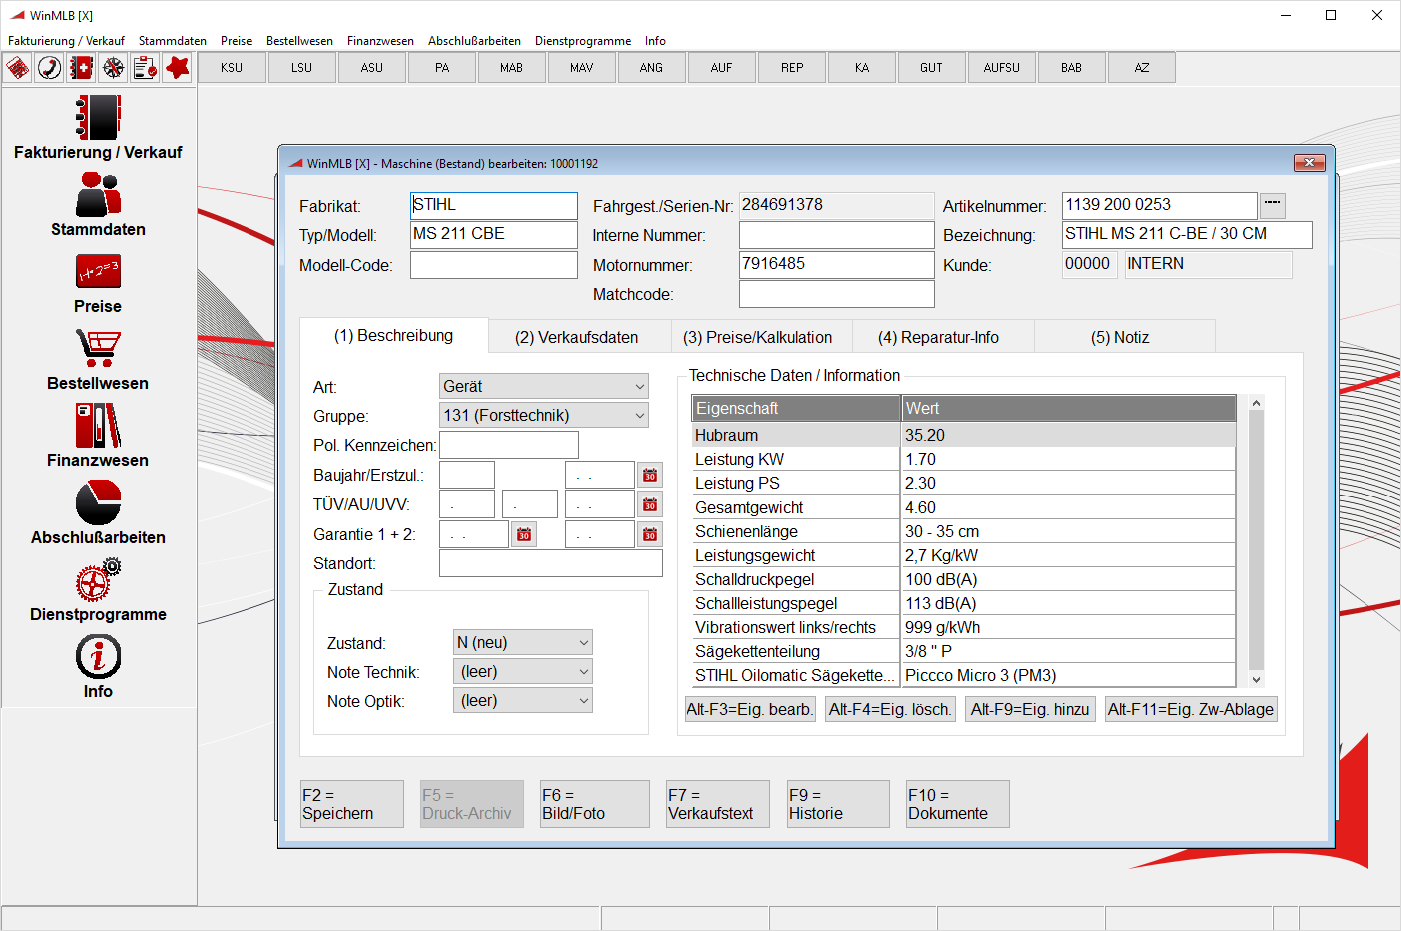Click the red star toolbar icon

[x=178, y=68]
